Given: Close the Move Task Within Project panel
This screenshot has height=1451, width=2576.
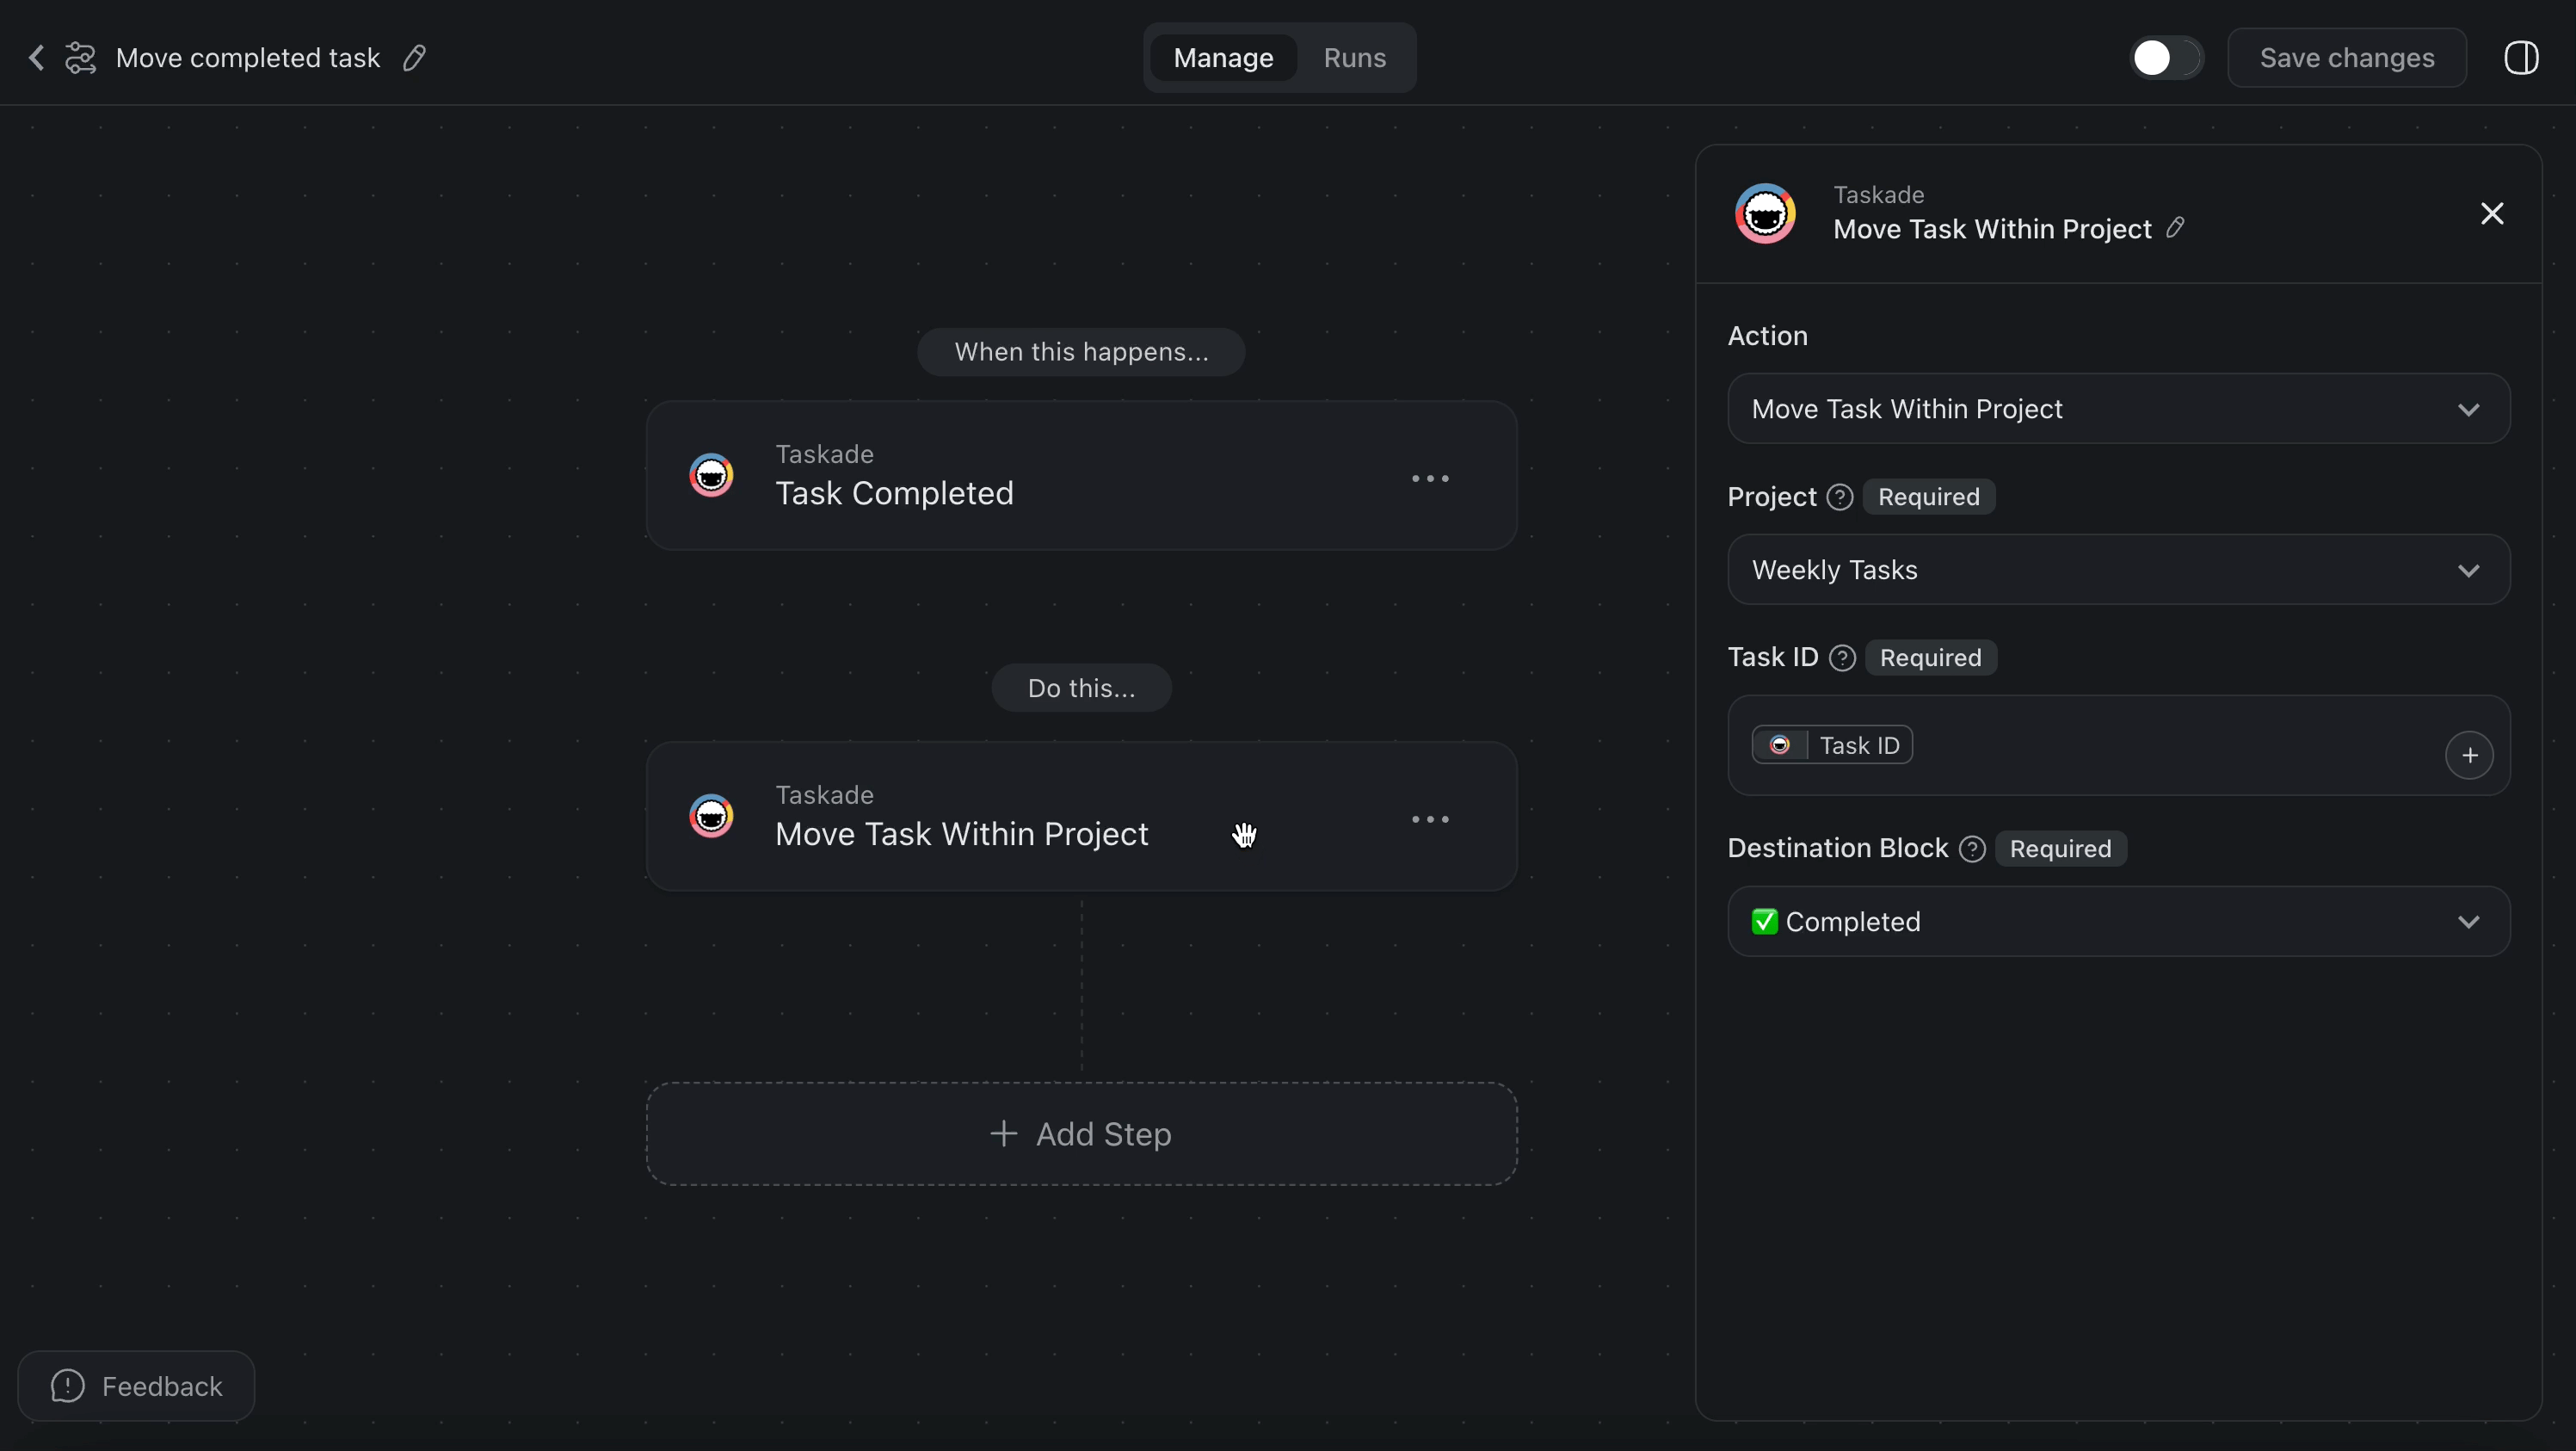Looking at the screenshot, I should pyautogui.click(x=2491, y=214).
